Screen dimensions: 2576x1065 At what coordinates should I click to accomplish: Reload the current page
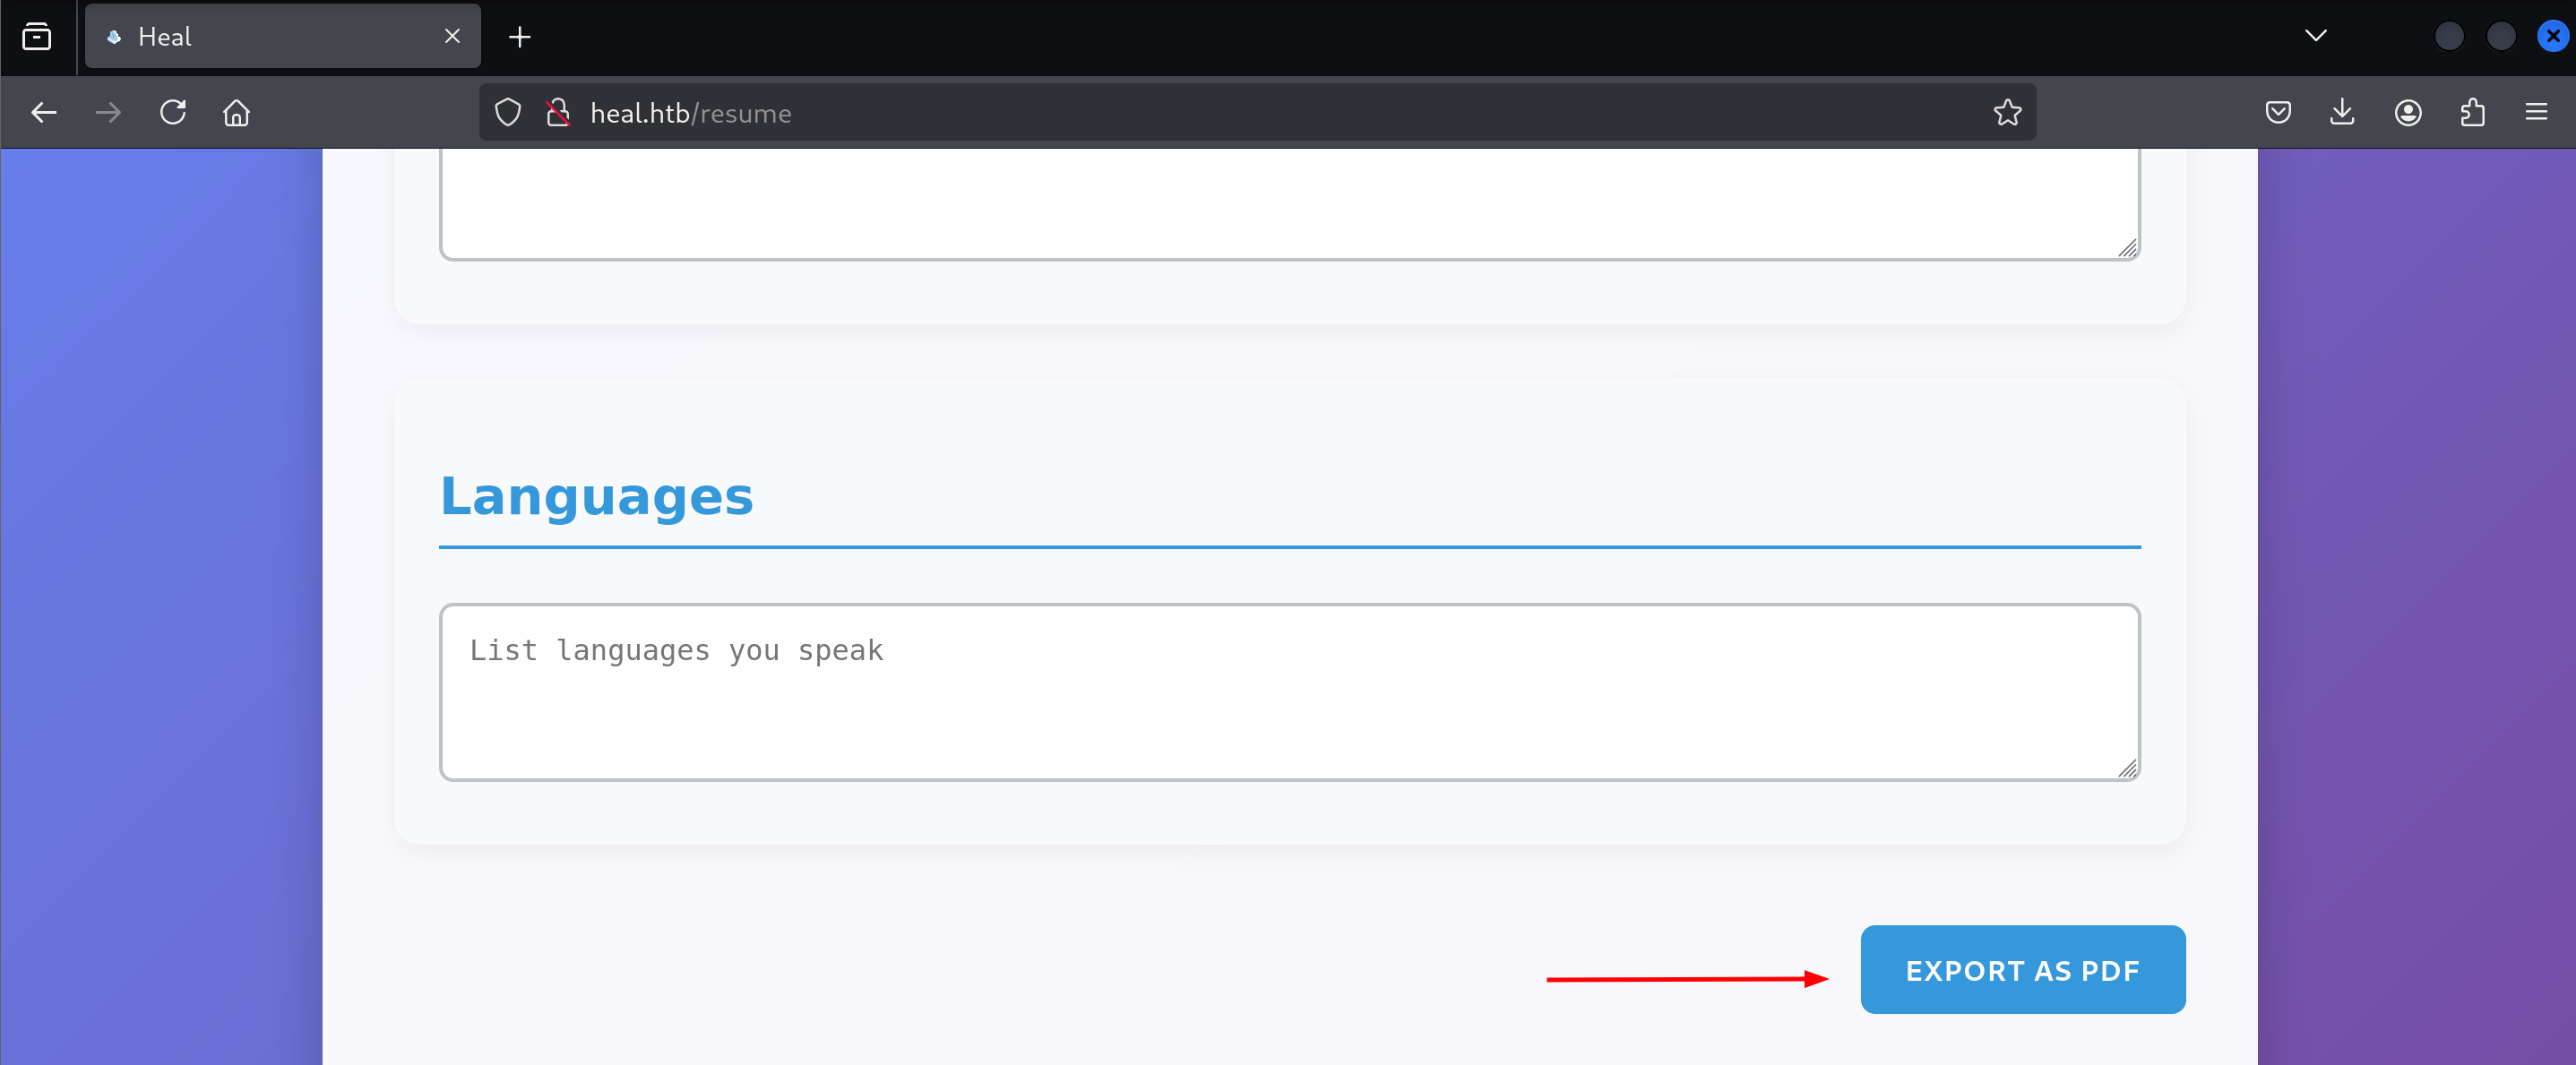[173, 113]
